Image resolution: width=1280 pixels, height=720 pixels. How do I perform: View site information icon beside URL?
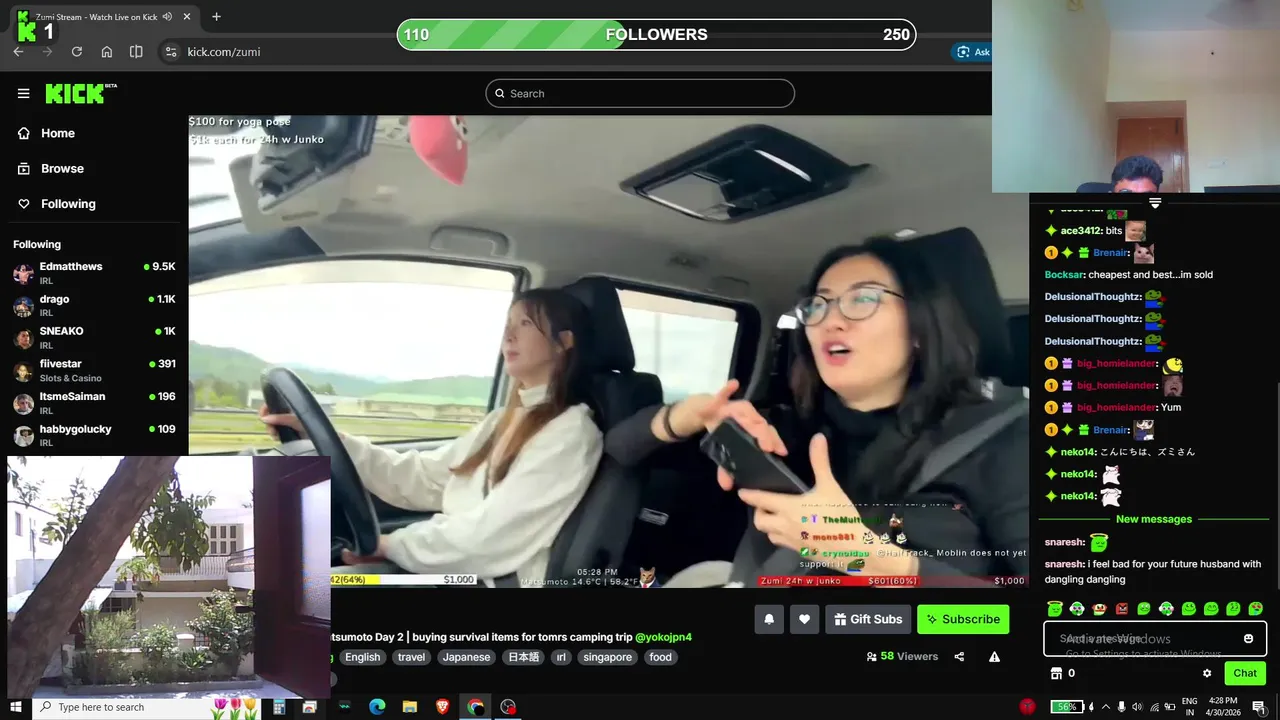click(x=170, y=52)
